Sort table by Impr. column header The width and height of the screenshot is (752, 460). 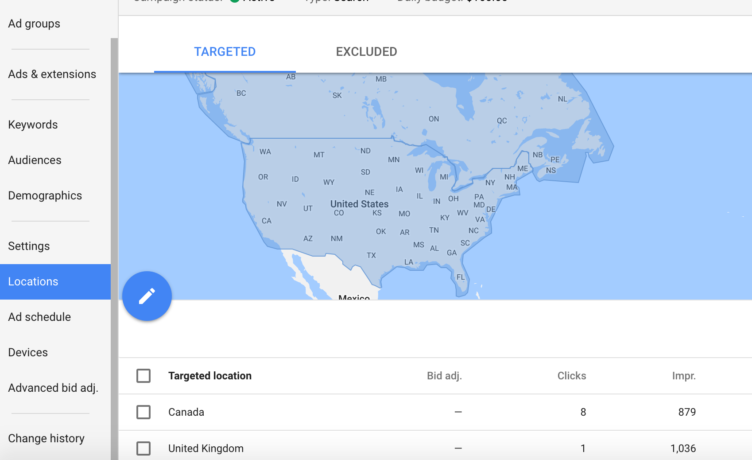click(683, 376)
